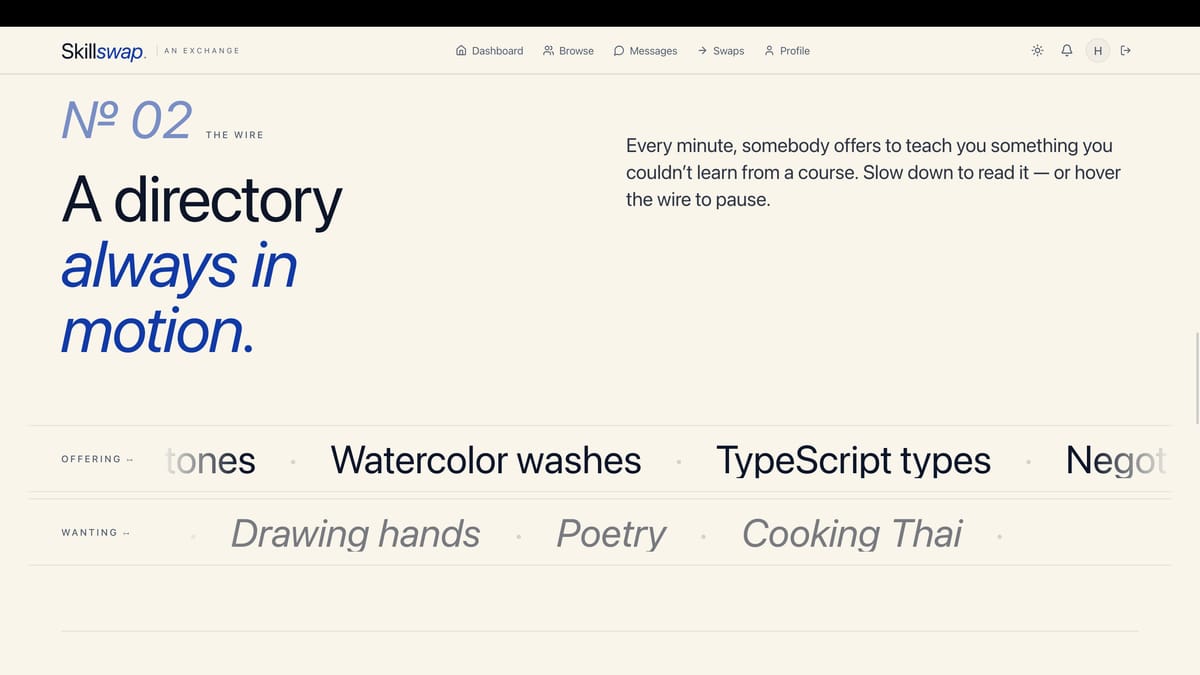
Task: Click the log out icon
Action: [1126, 51]
